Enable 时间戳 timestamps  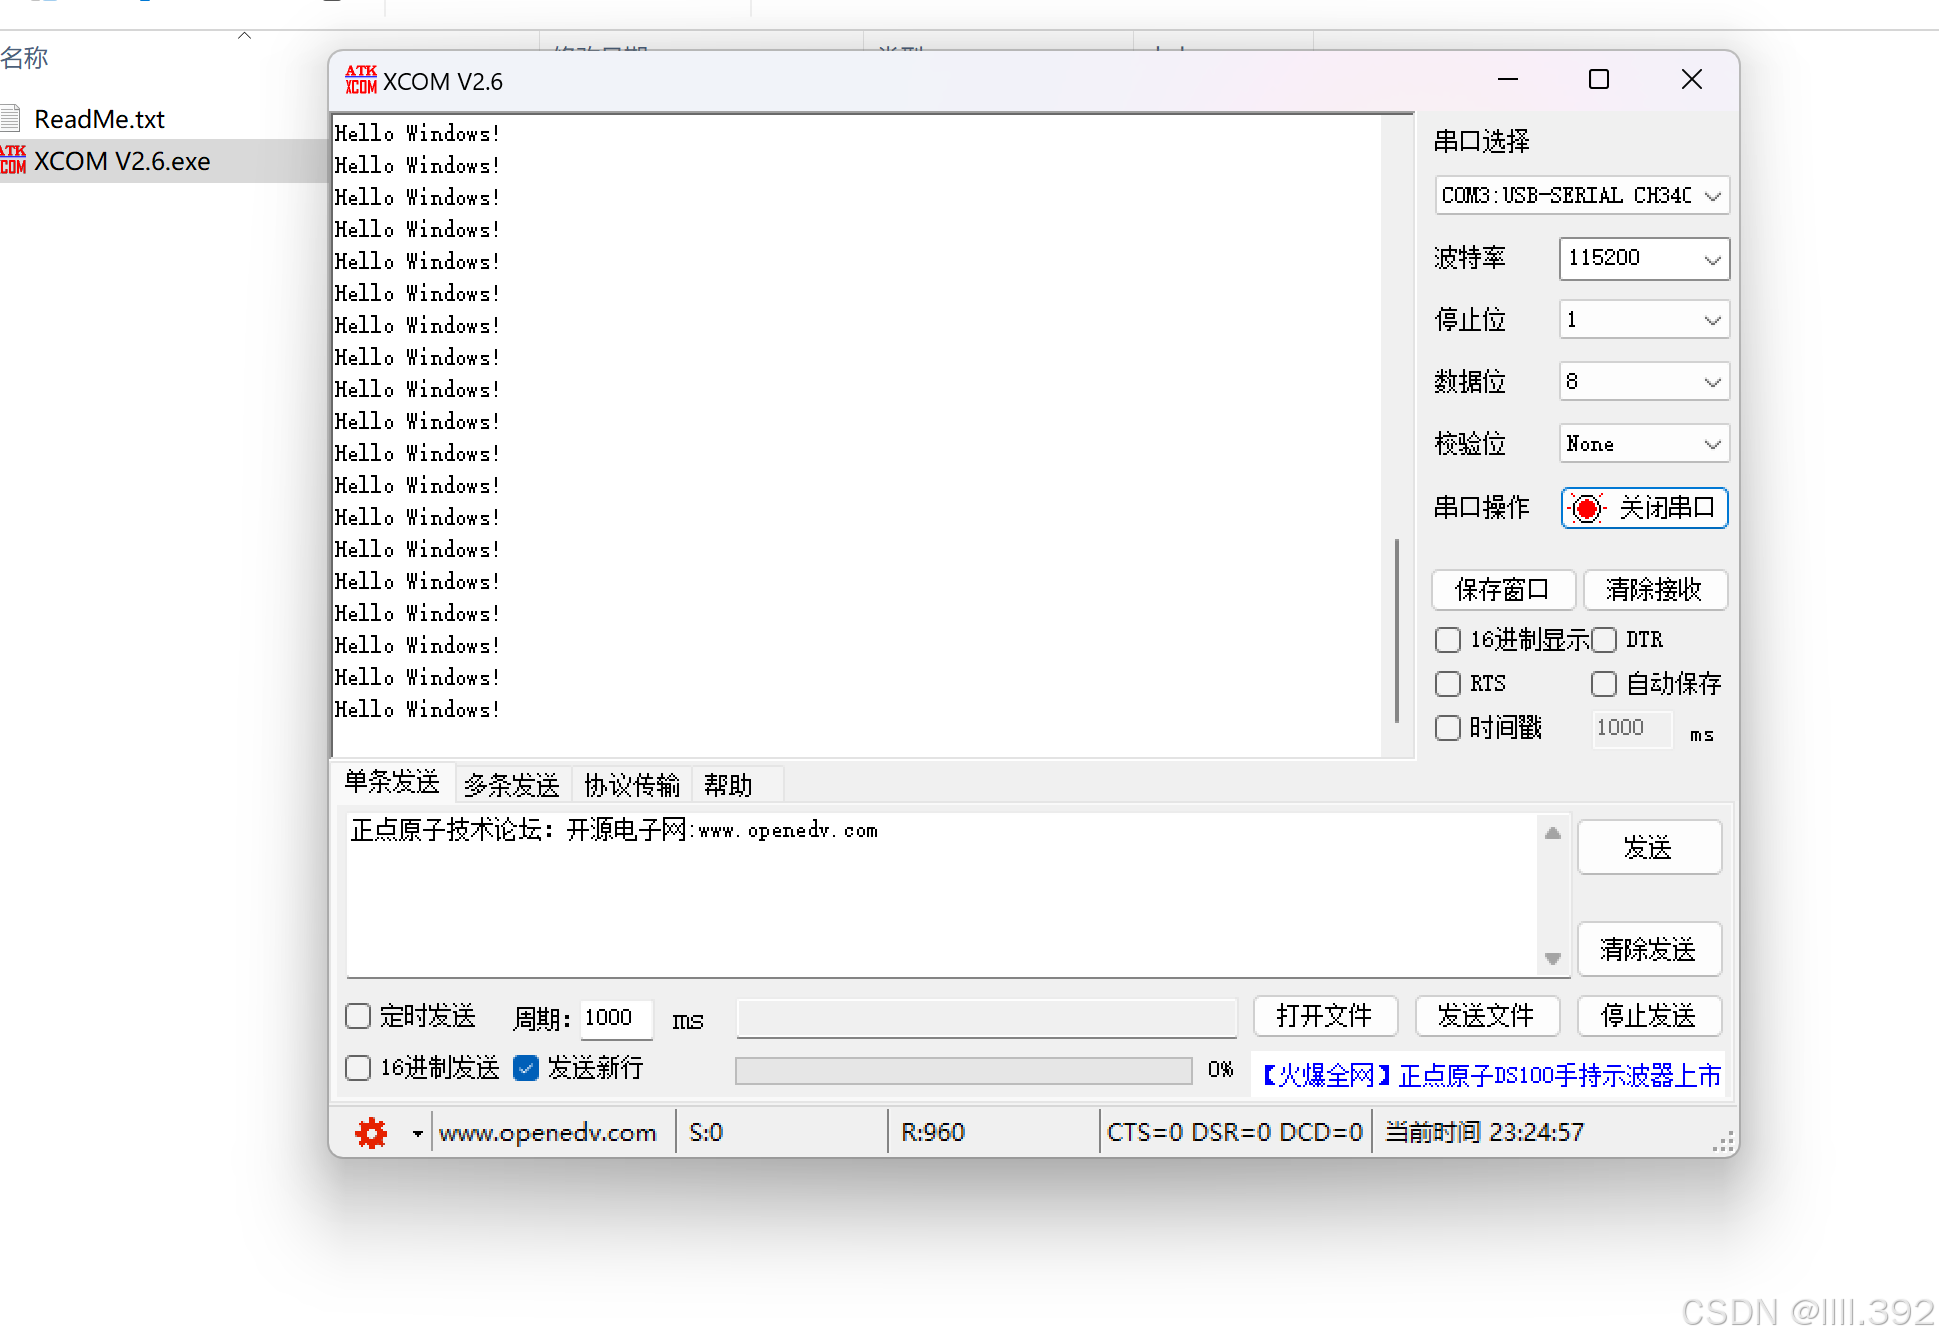pyautogui.click(x=1448, y=728)
